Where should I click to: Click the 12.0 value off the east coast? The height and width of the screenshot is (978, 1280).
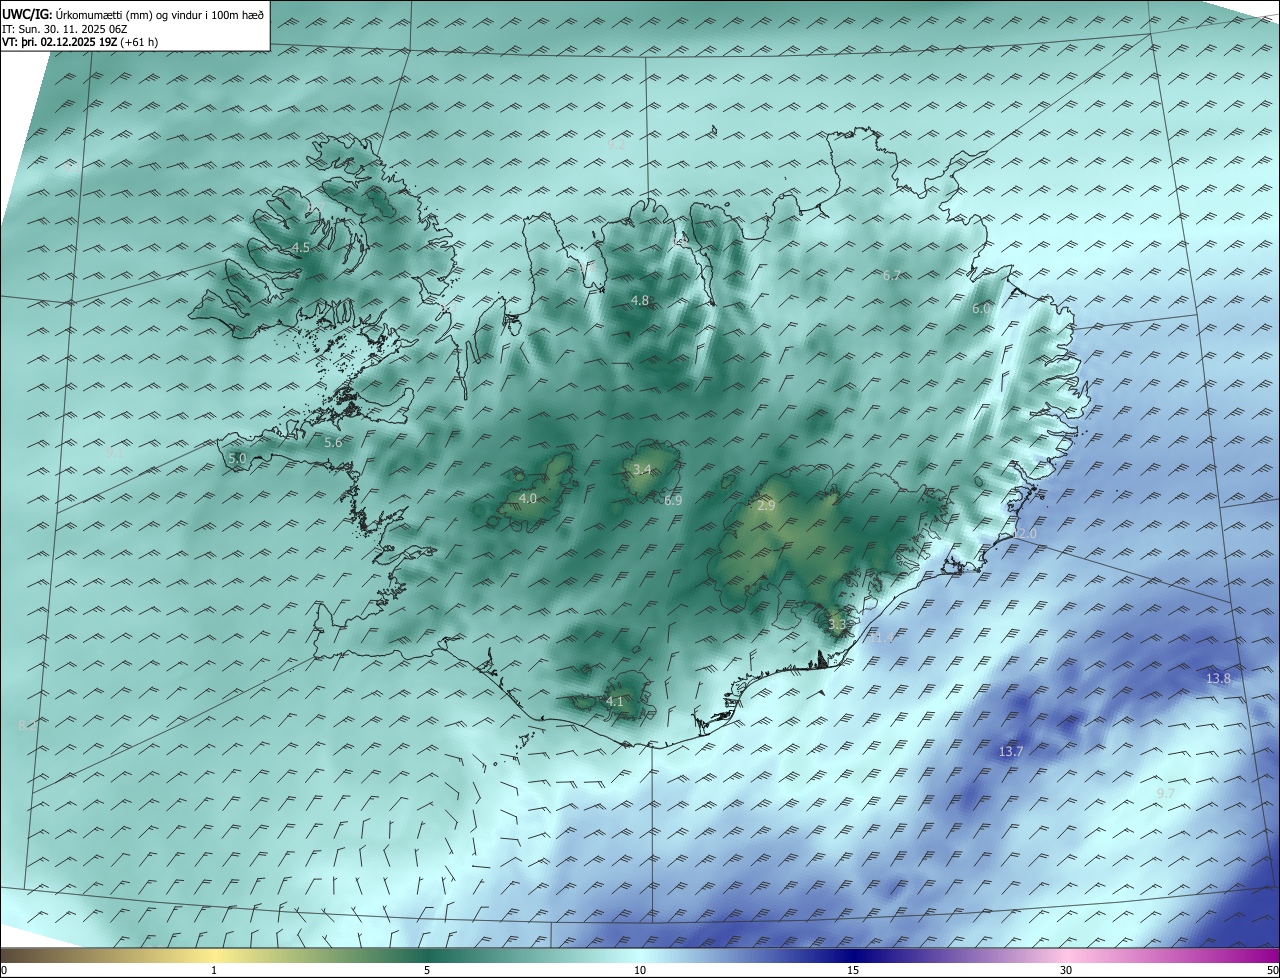coord(1025,533)
